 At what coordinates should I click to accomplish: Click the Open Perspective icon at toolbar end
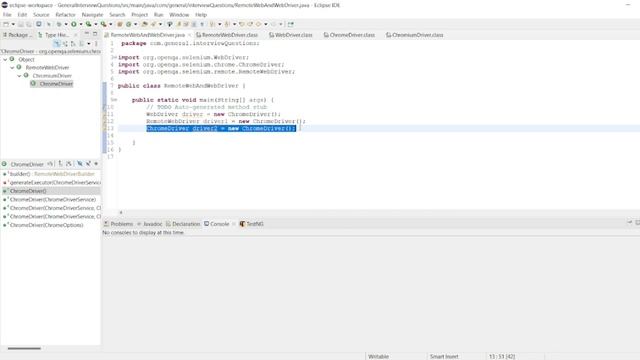(x=291, y=24)
